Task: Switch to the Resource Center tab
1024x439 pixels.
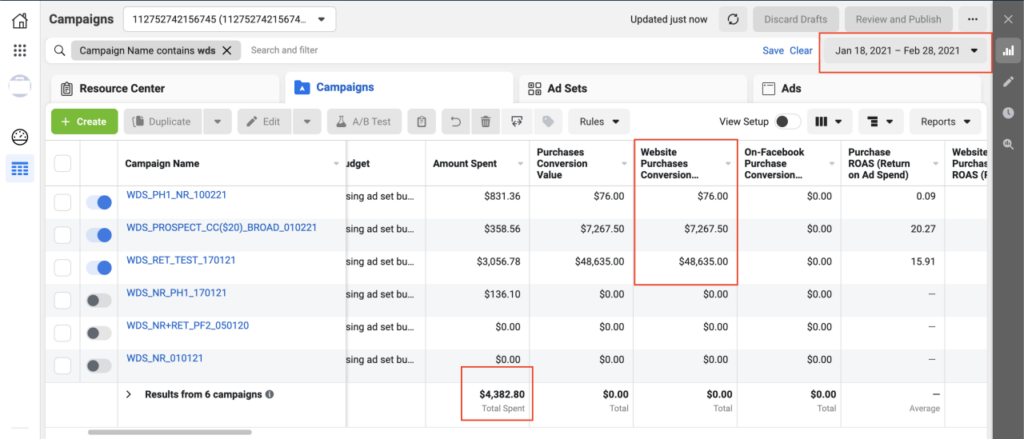Action: pos(165,88)
